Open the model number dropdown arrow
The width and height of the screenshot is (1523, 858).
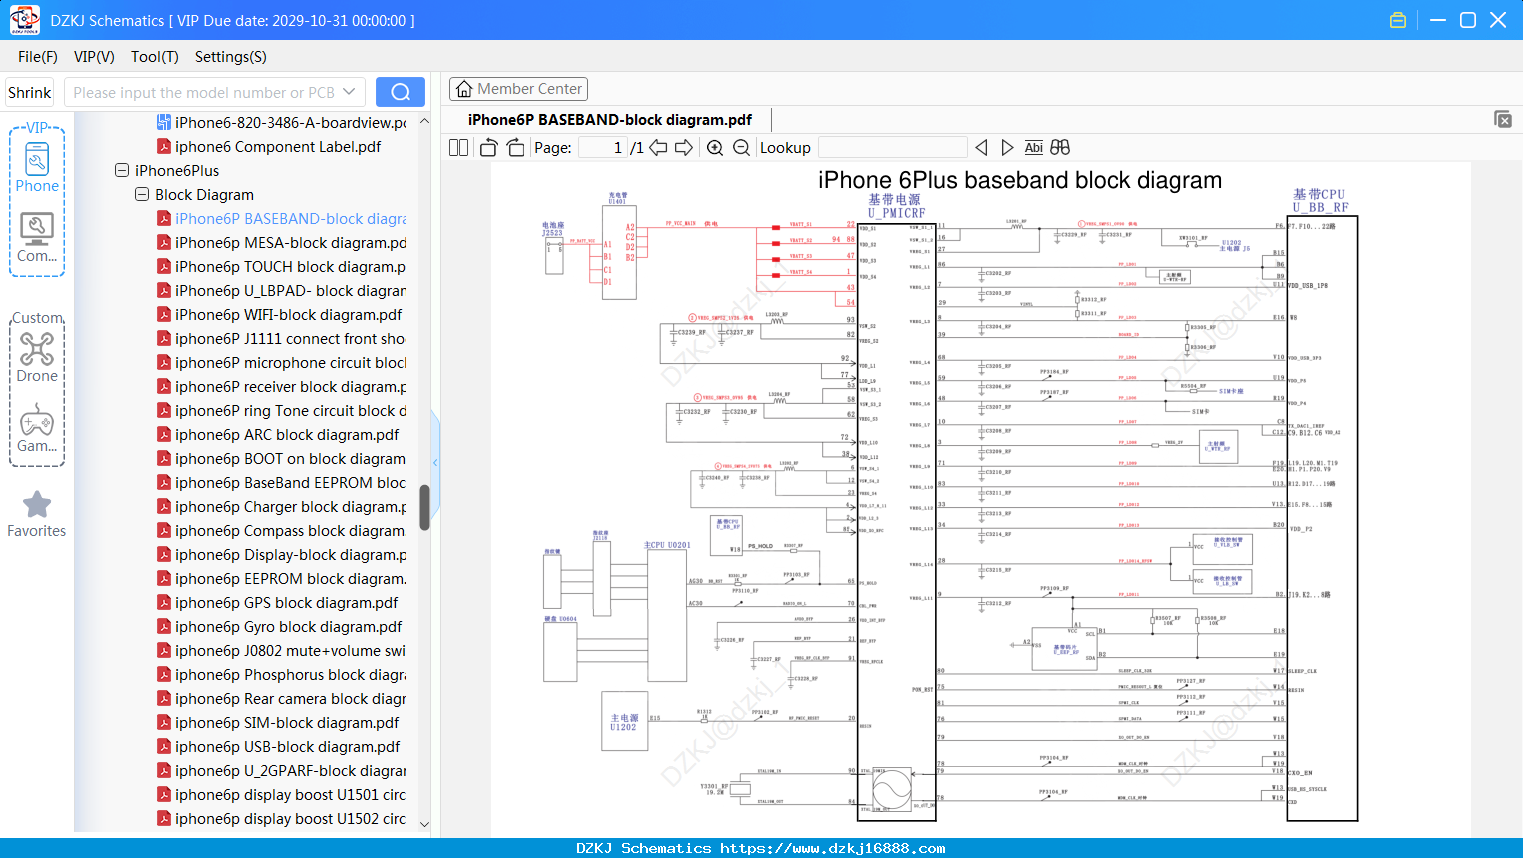(349, 92)
